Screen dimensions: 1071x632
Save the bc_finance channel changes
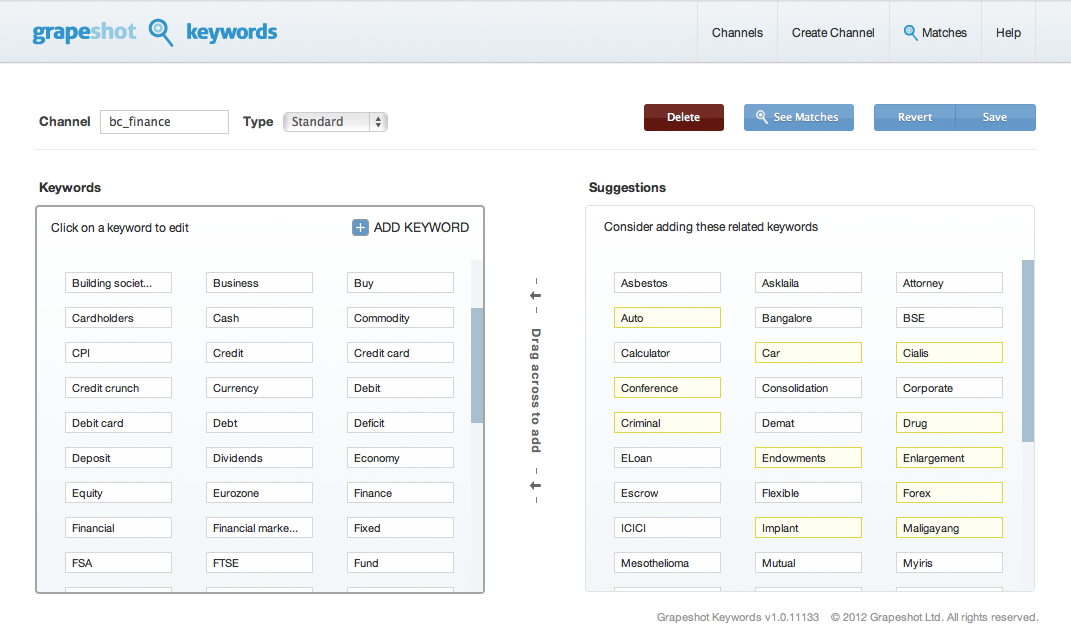tap(995, 117)
